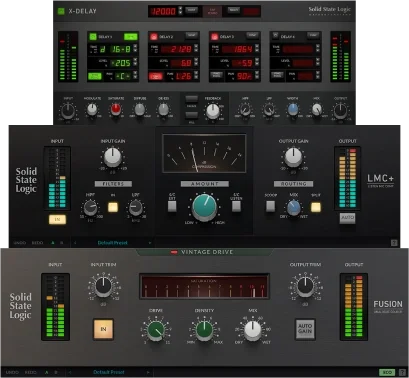Viewport: 409px width, 378px height.
Task: Click X-Delay FEEDBACK knob
Action: coord(213,111)
